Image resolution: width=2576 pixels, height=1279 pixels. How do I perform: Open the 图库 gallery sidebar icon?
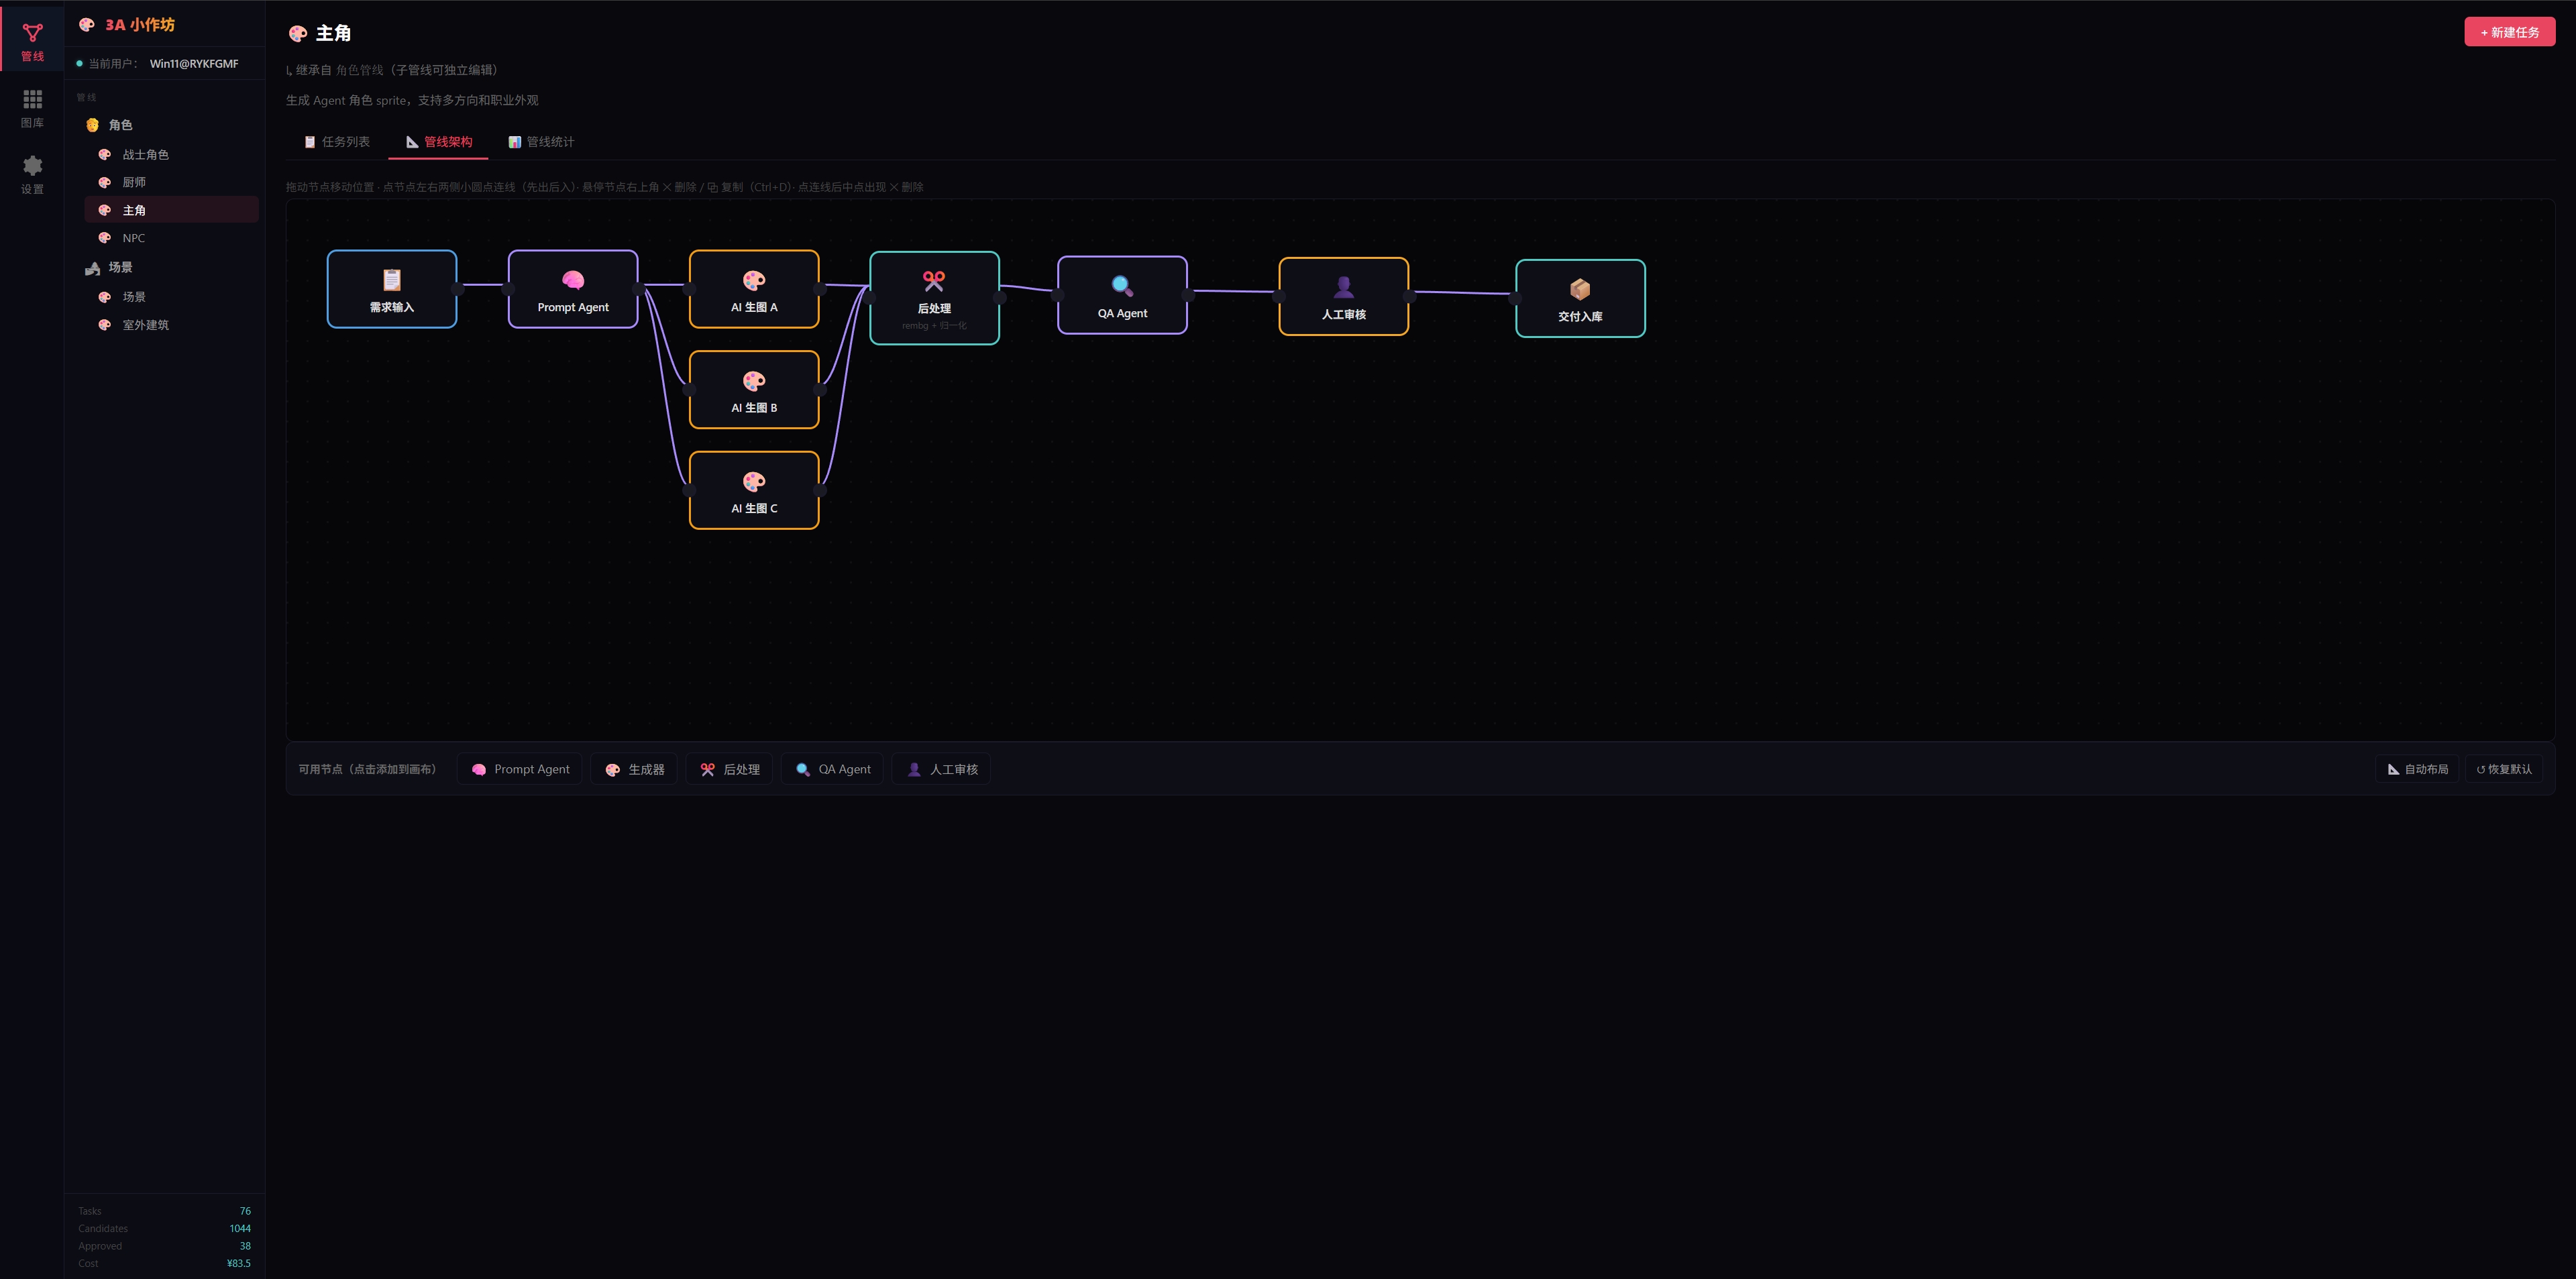[32, 108]
